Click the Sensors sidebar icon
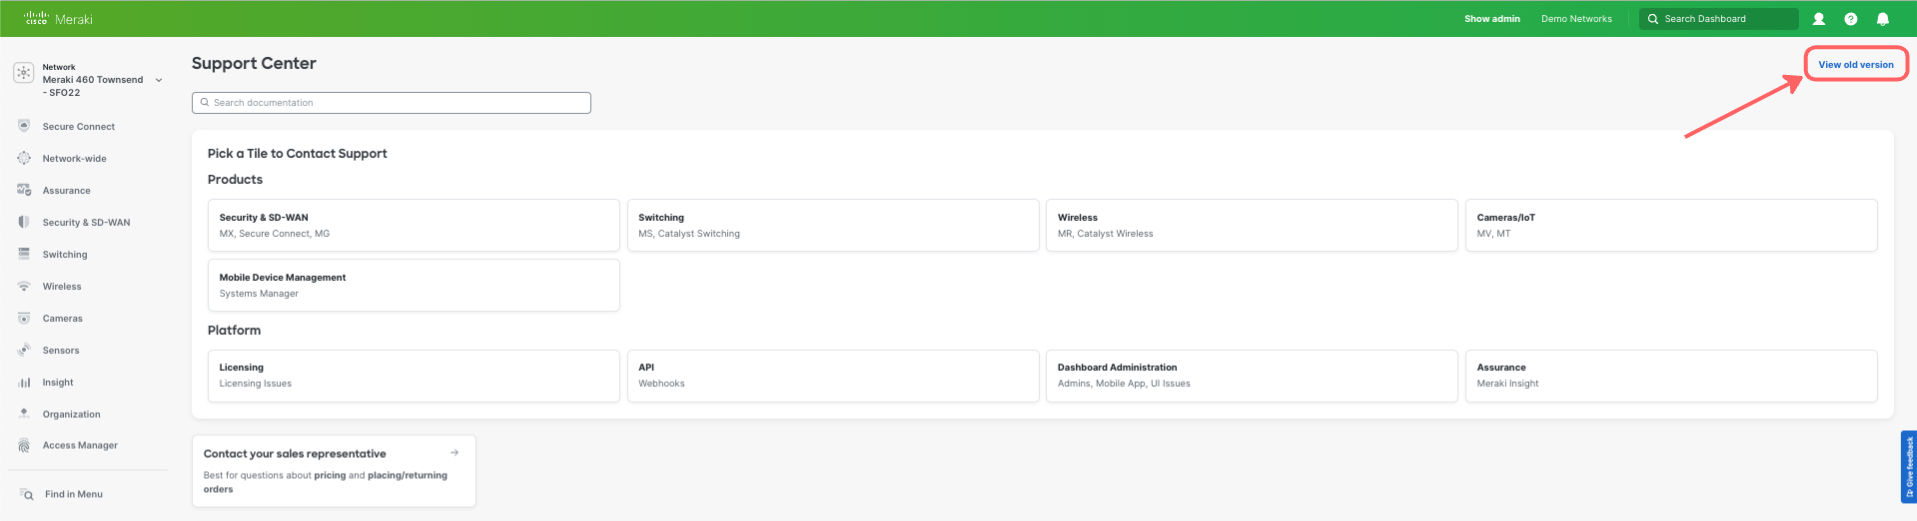Screen dimensions: 1917x521 point(24,350)
